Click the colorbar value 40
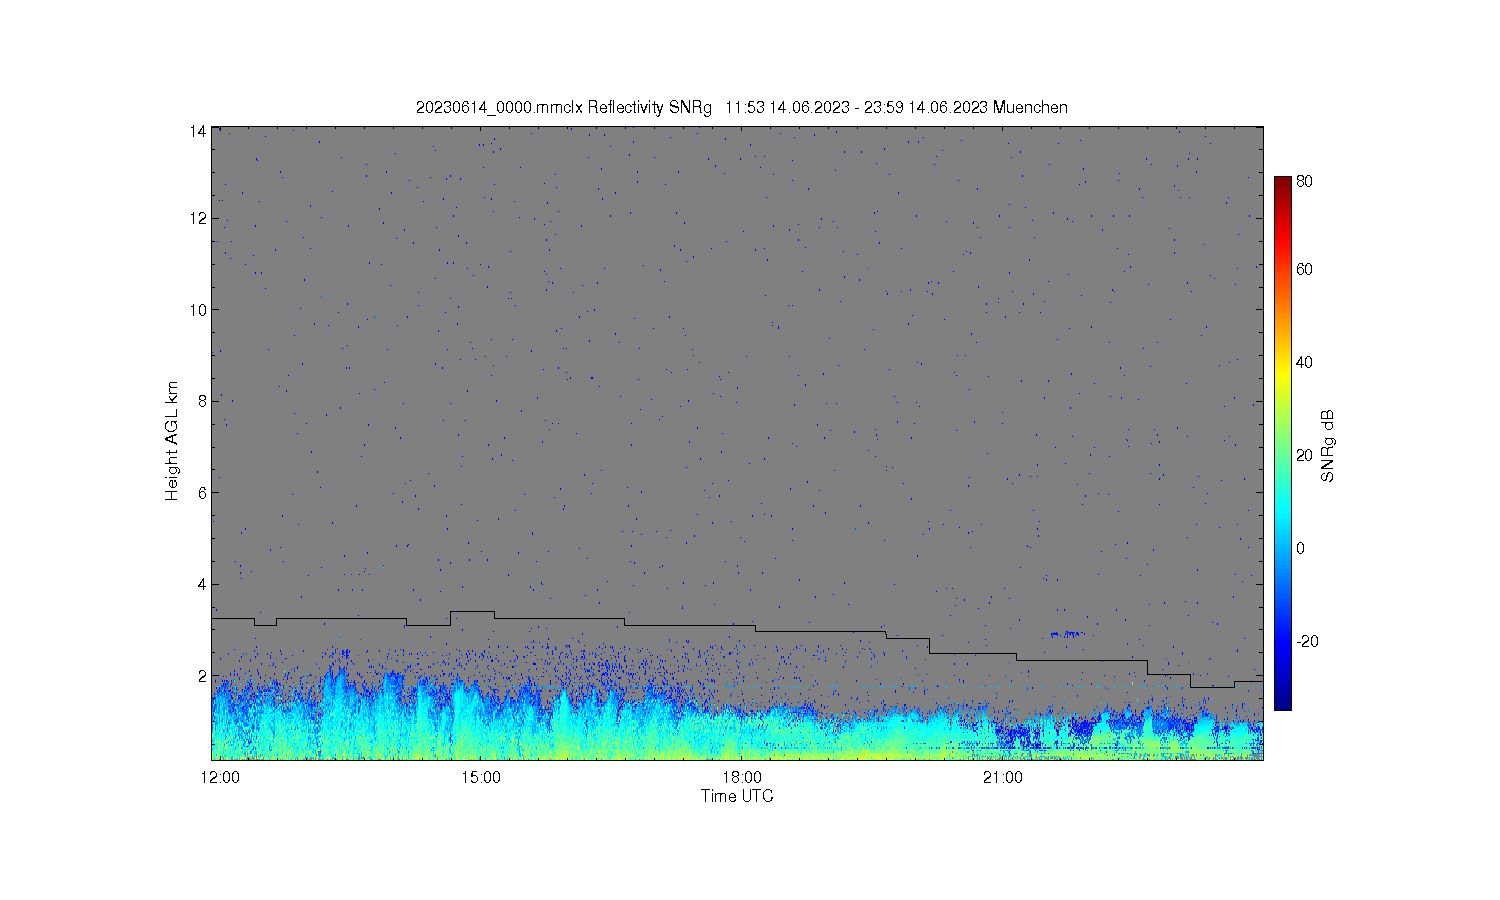Image resolution: width=1500 pixels, height=900 pixels. [x=1305, y=362]
